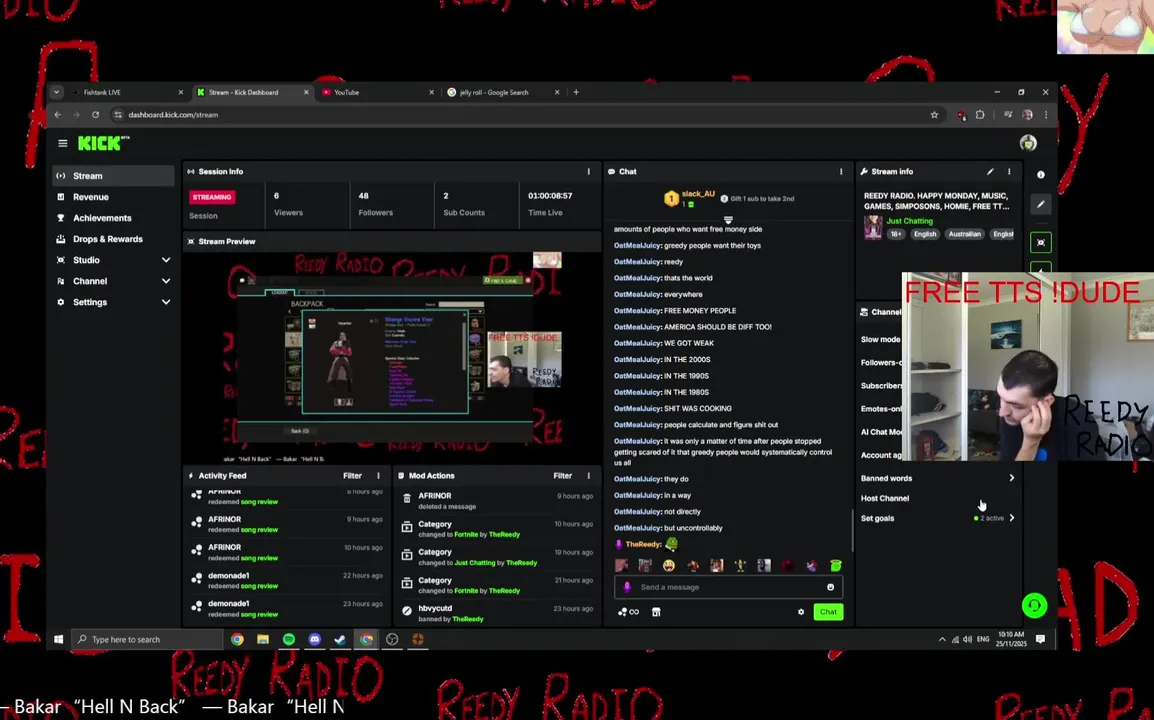Show hidden system tray icons
The image size is (1154, 720).
942,639
